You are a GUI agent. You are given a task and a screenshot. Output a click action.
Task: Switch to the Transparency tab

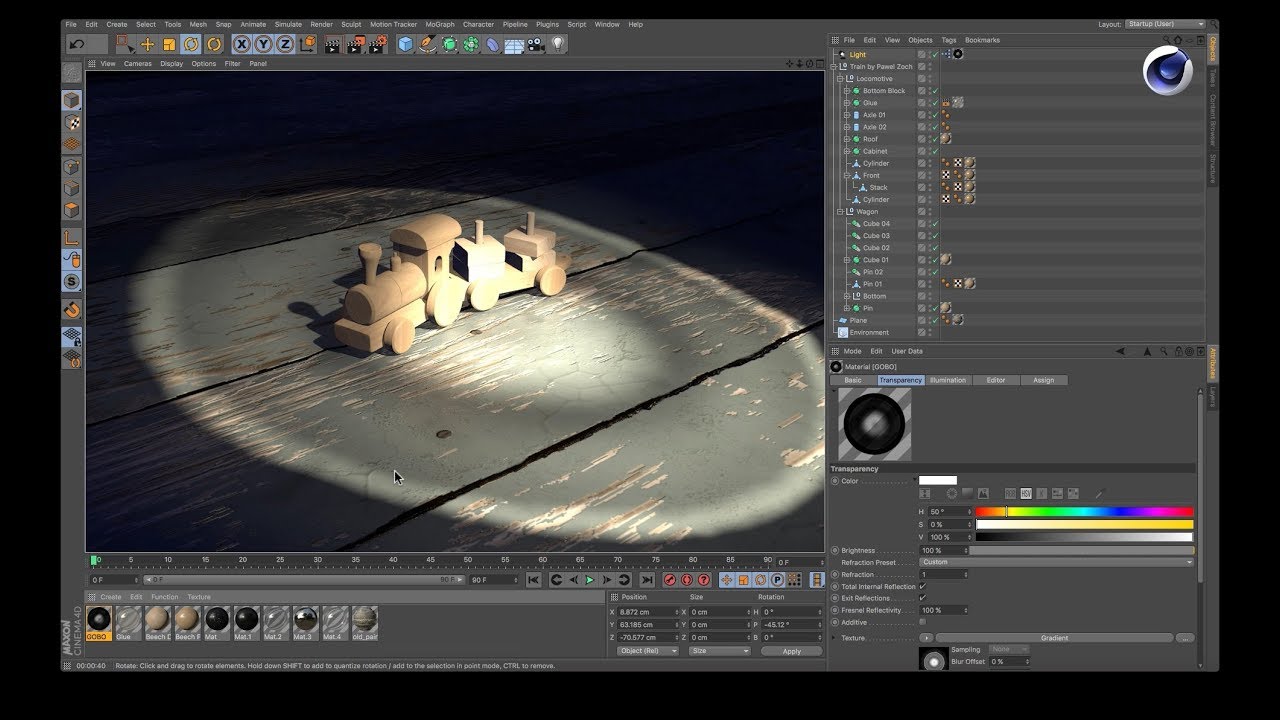[900, 380]
